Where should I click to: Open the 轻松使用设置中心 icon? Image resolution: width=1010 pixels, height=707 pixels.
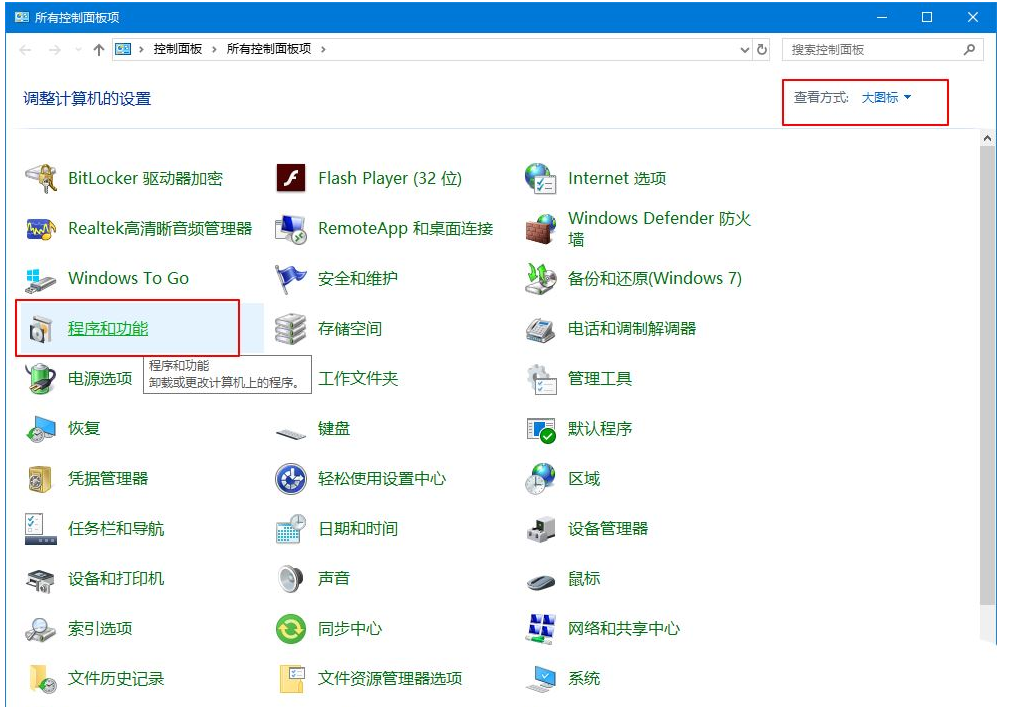tap(291, 478)
